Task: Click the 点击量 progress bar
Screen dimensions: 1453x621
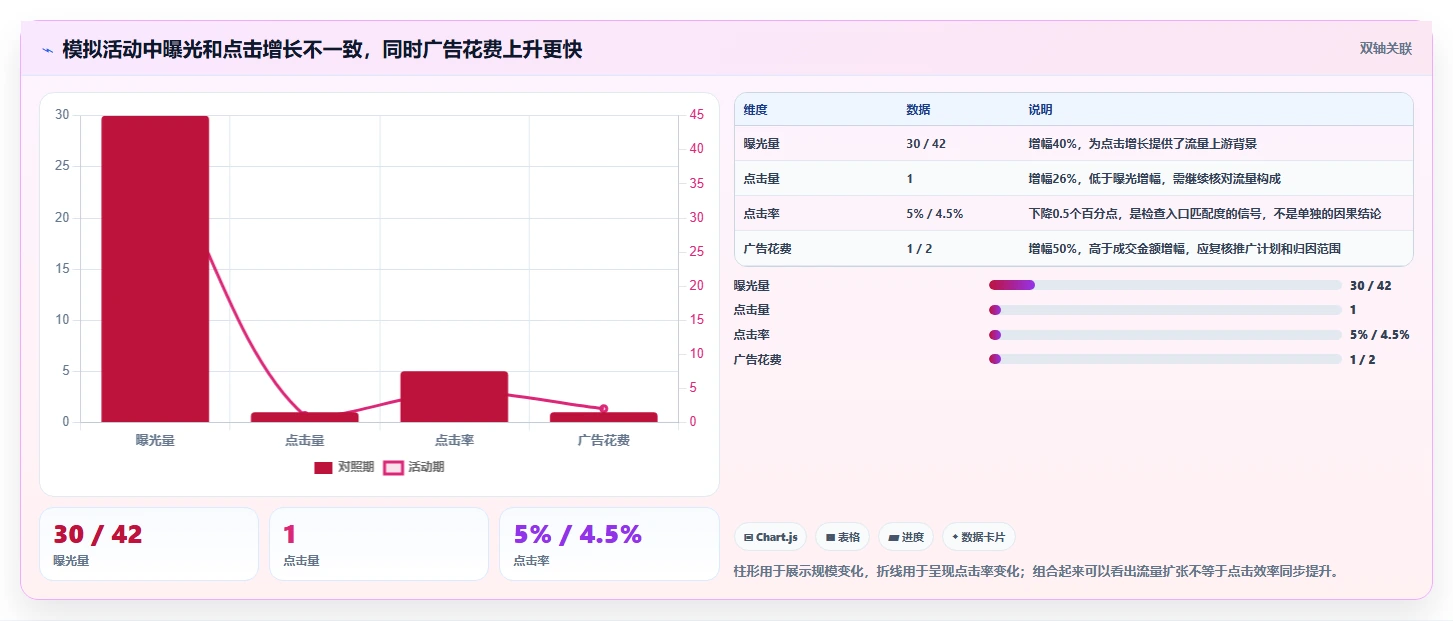Action: [1165, 310]
